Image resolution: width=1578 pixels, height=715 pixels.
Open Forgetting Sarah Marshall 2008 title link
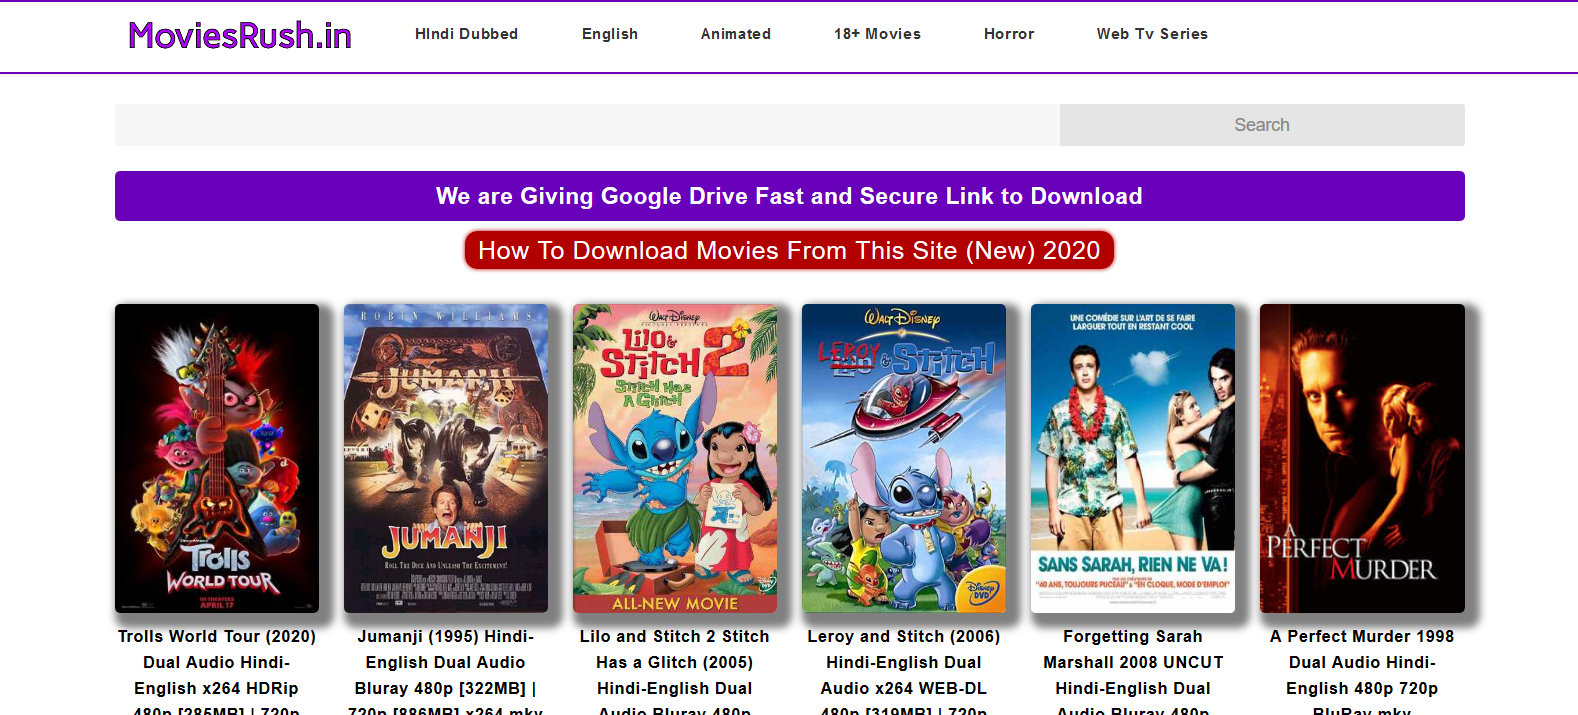pyautogui.click(x=1133, y=671)
